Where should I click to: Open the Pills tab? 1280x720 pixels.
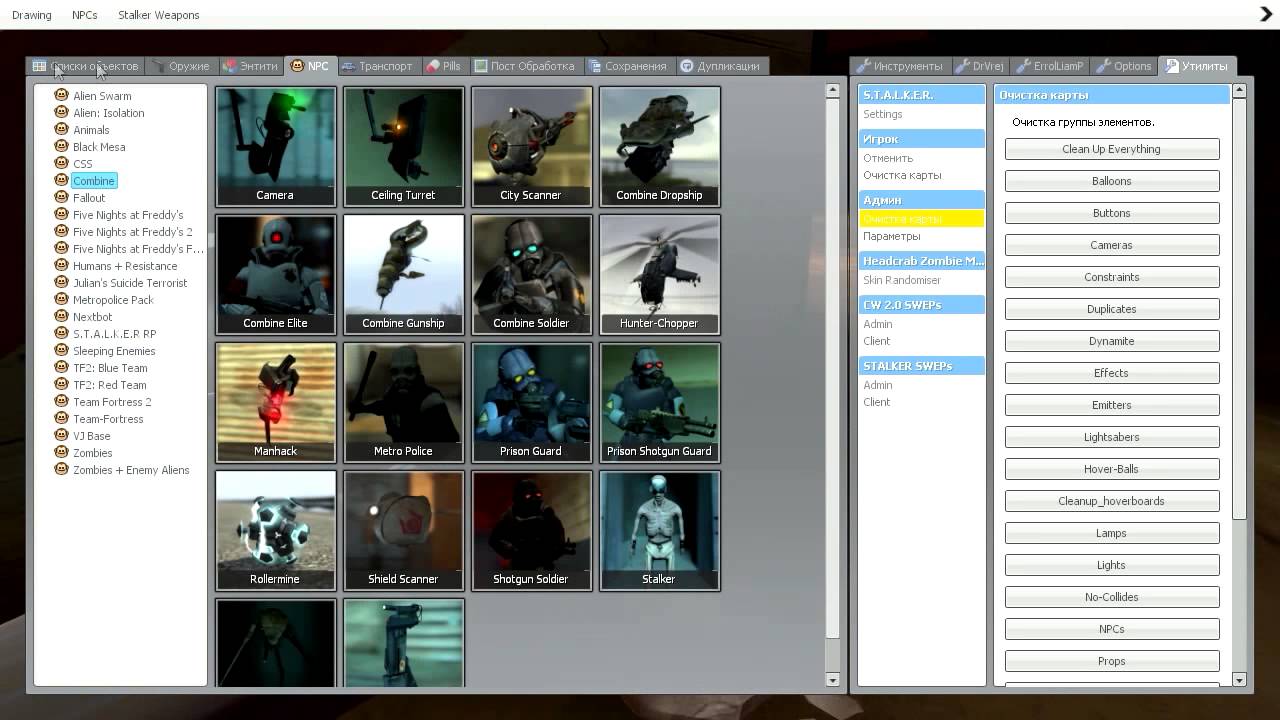click(443, 66)
